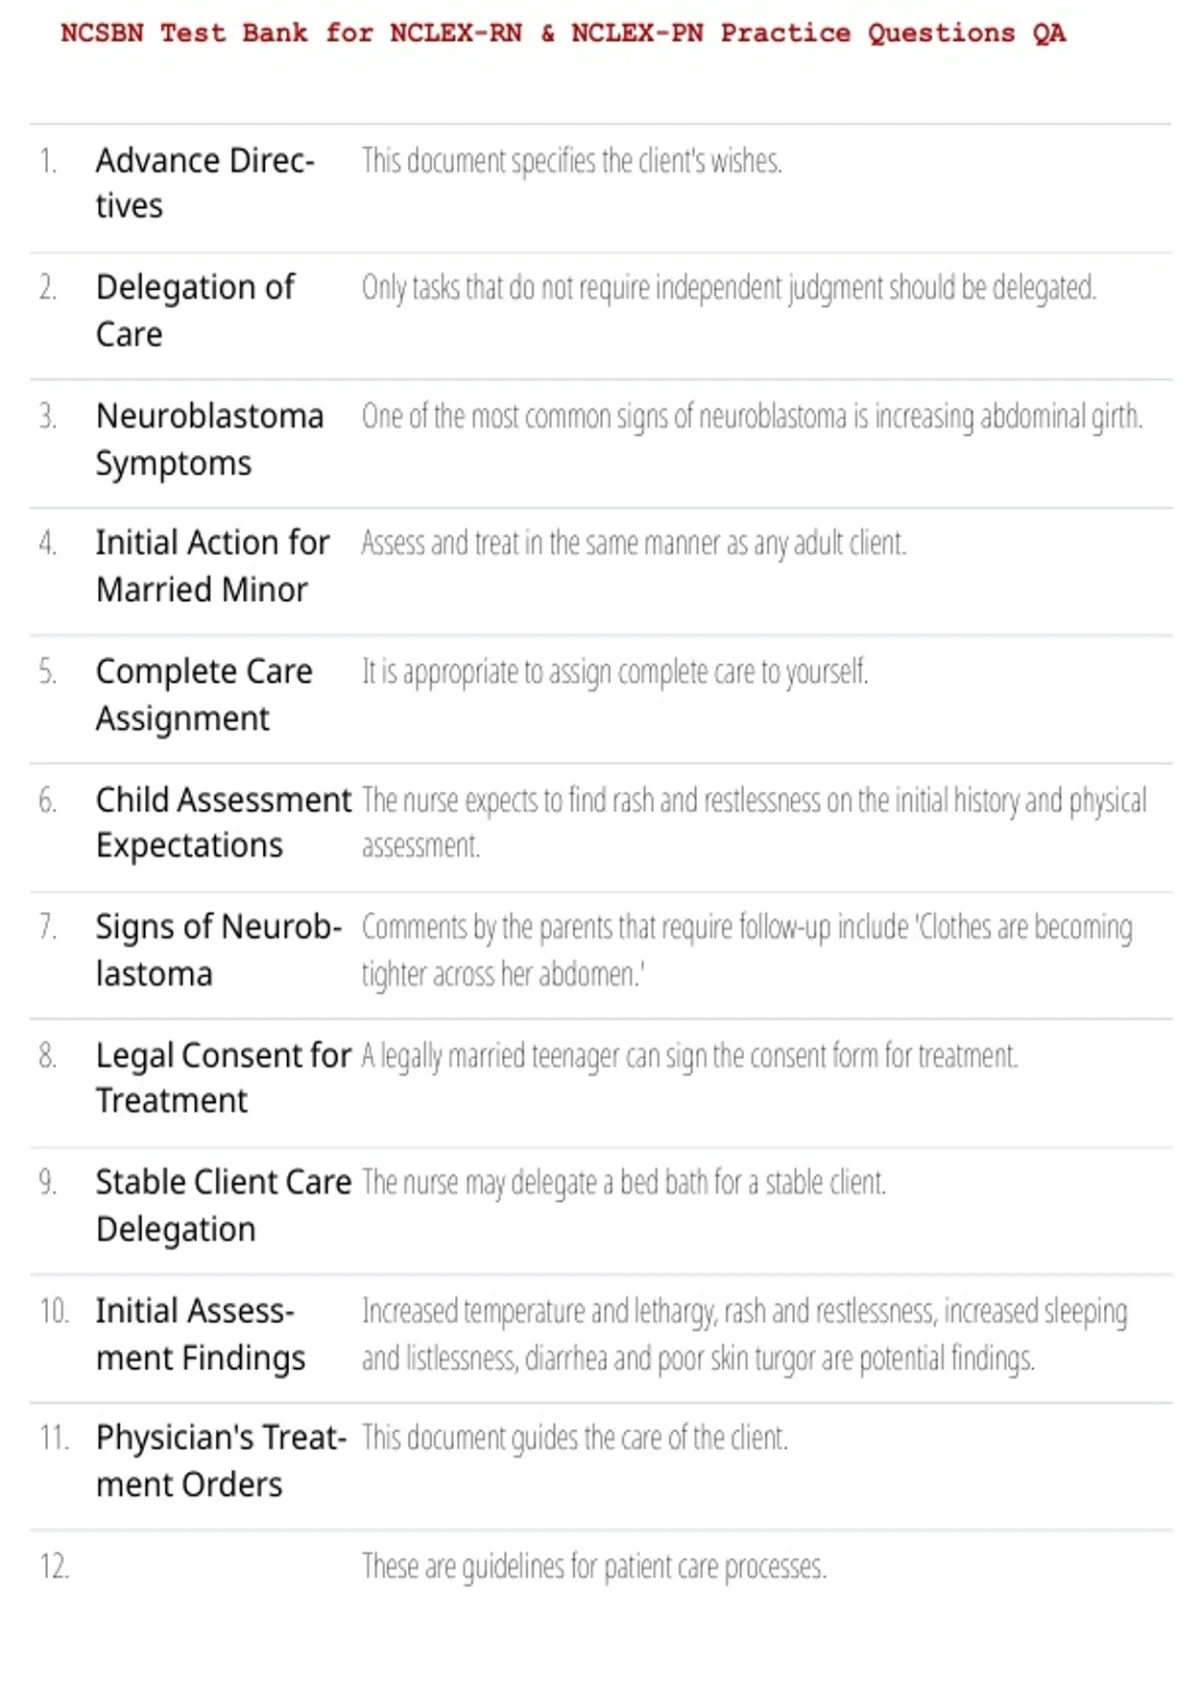
Task: Select Initial Action for Married Minor
Action: 212,566
